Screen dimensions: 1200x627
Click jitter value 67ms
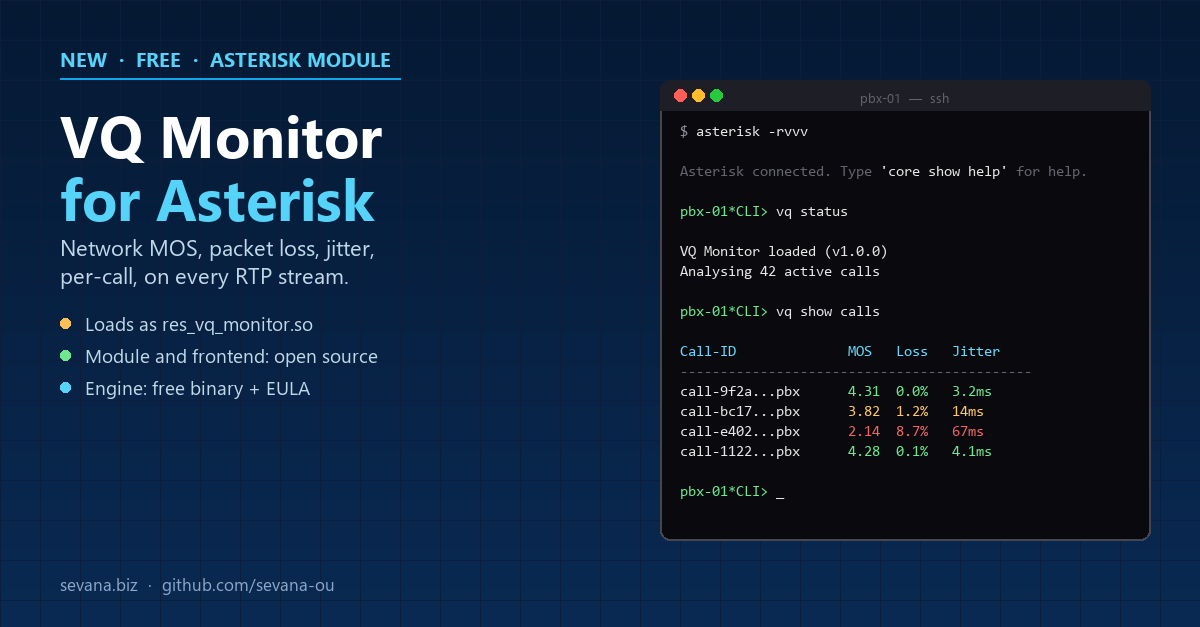pyautogui.click(x=968, y=431)
